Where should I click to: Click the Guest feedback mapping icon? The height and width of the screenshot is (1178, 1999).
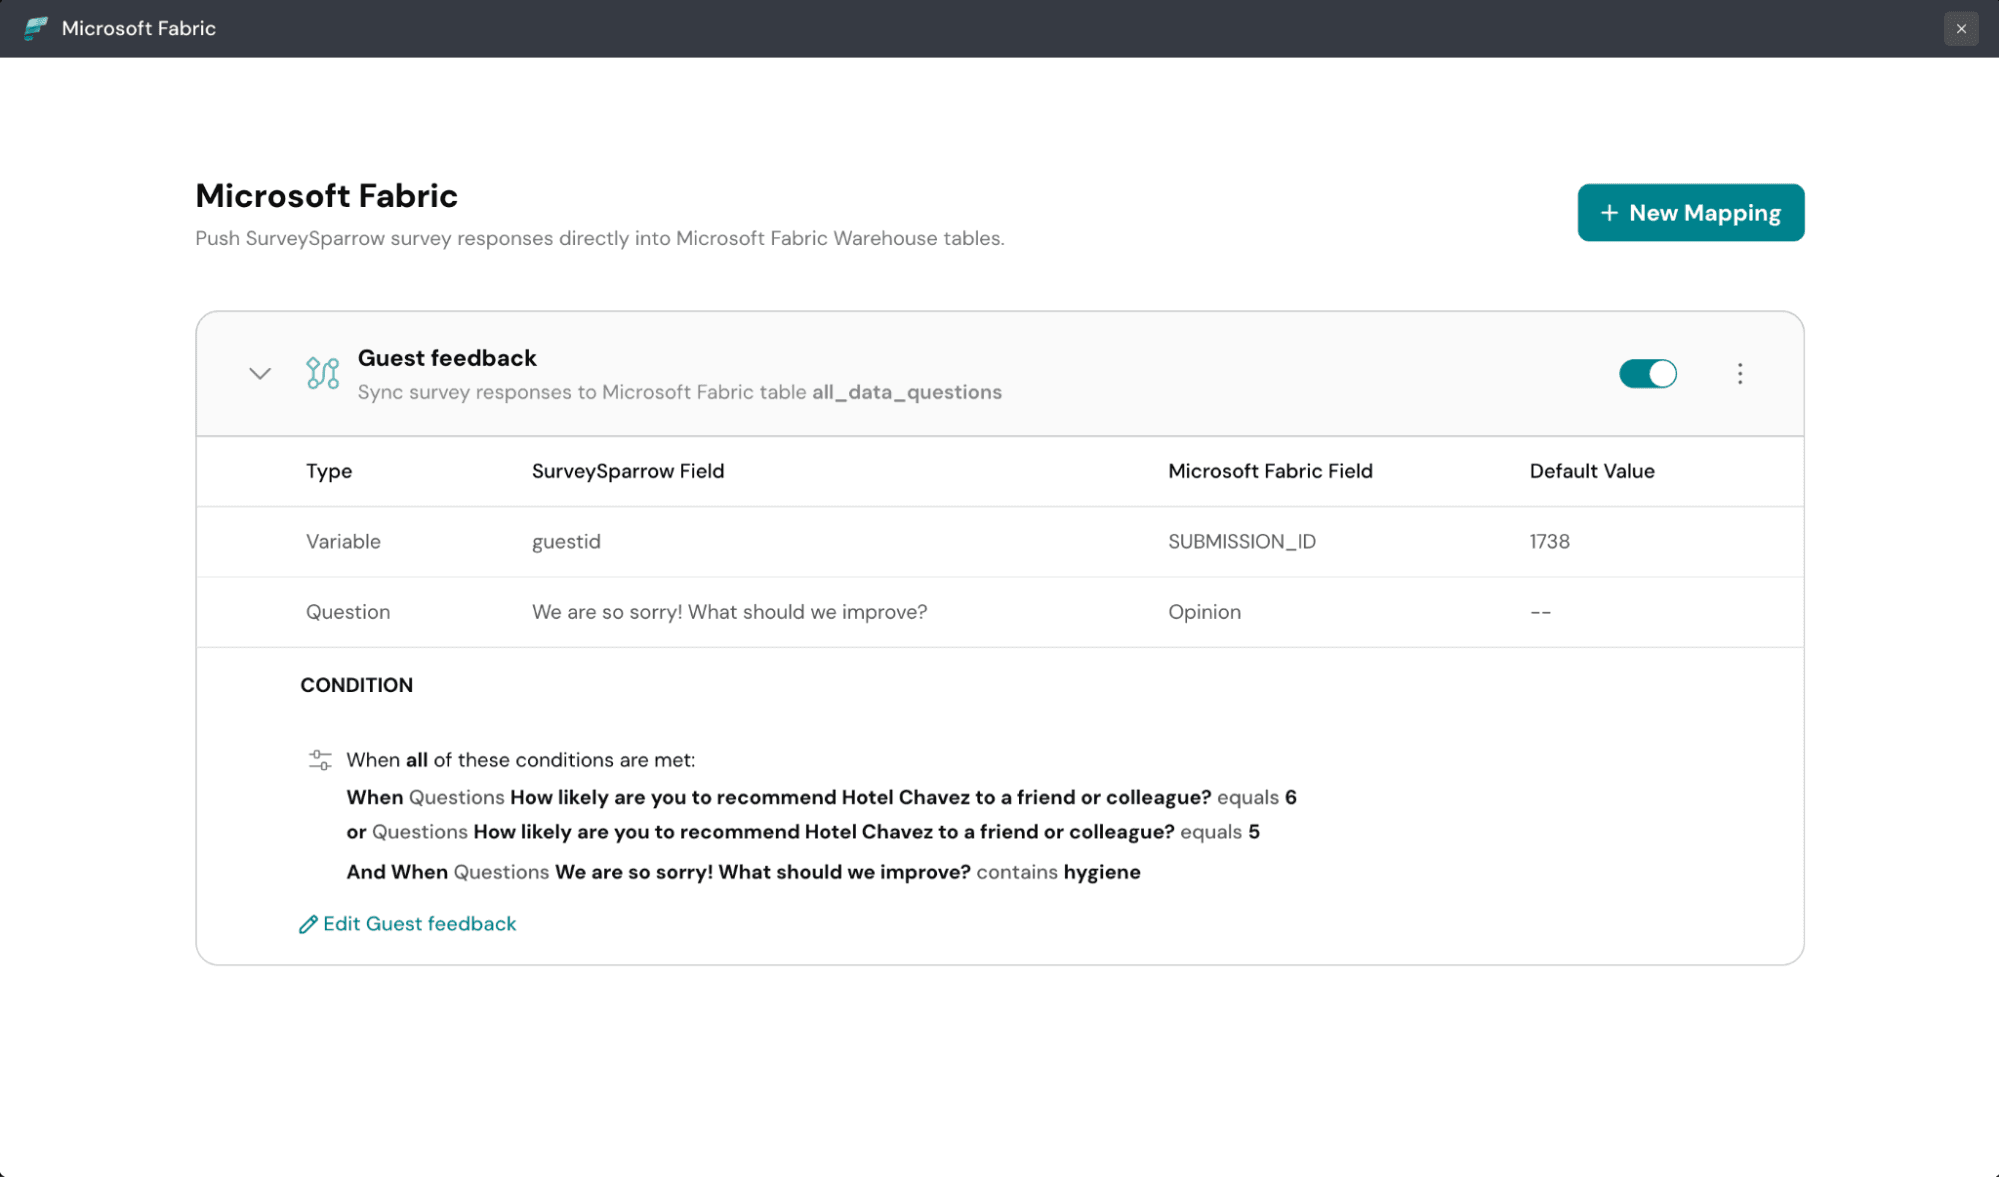coord(322,373)
